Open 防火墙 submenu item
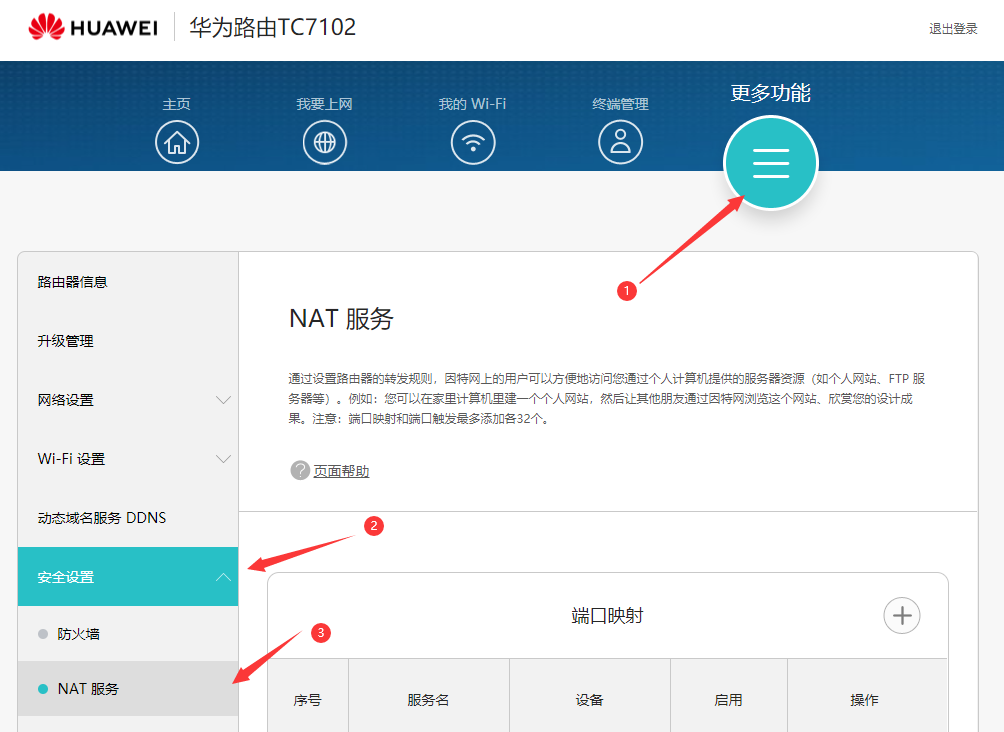This screenshot has height=732, width=1004. click(x=128, y=634)
